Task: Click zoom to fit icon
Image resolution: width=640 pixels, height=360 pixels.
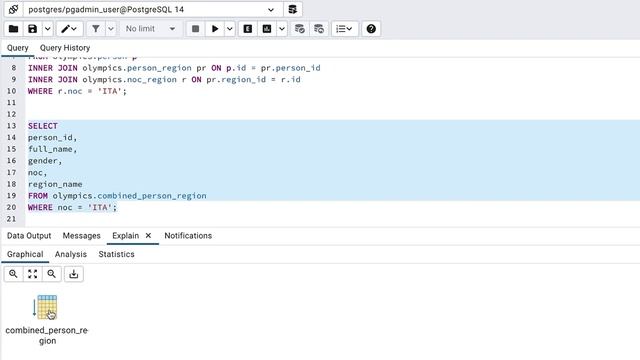Action: click(x=33, y=274)
